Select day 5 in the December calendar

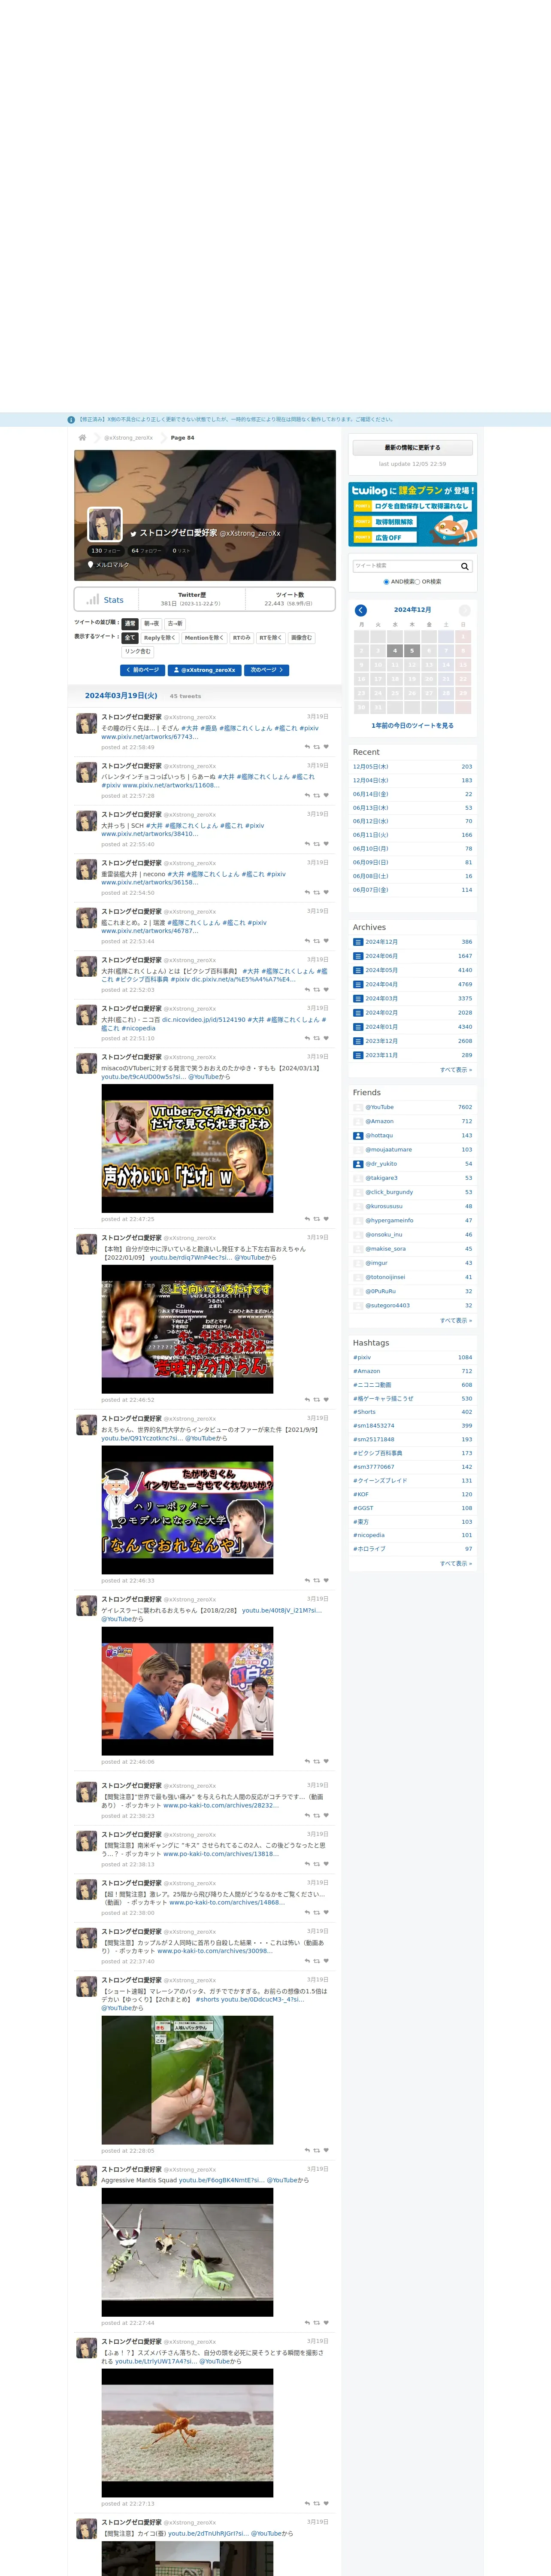[x=412, y=650]
